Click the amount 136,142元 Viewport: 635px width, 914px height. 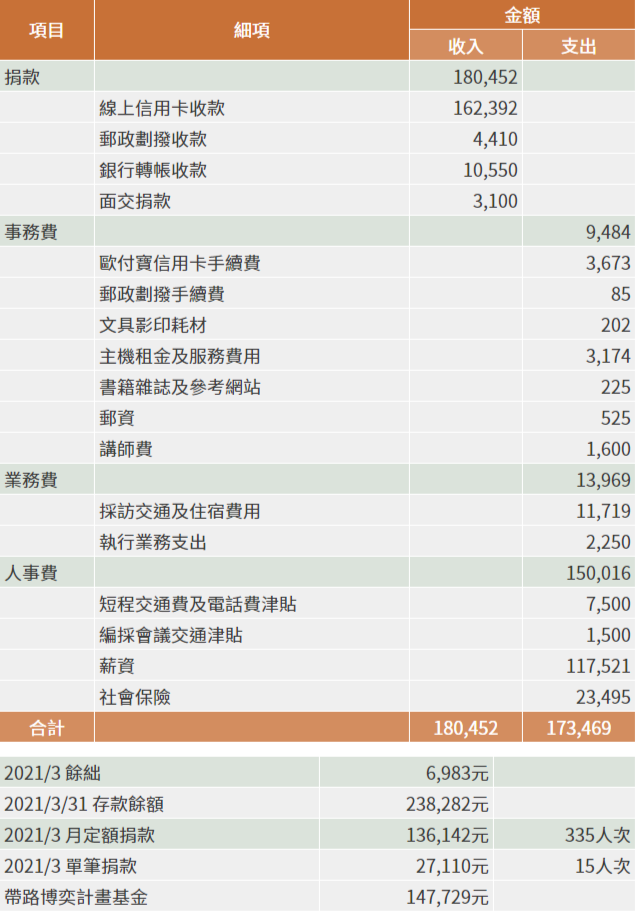pos(447,835)
